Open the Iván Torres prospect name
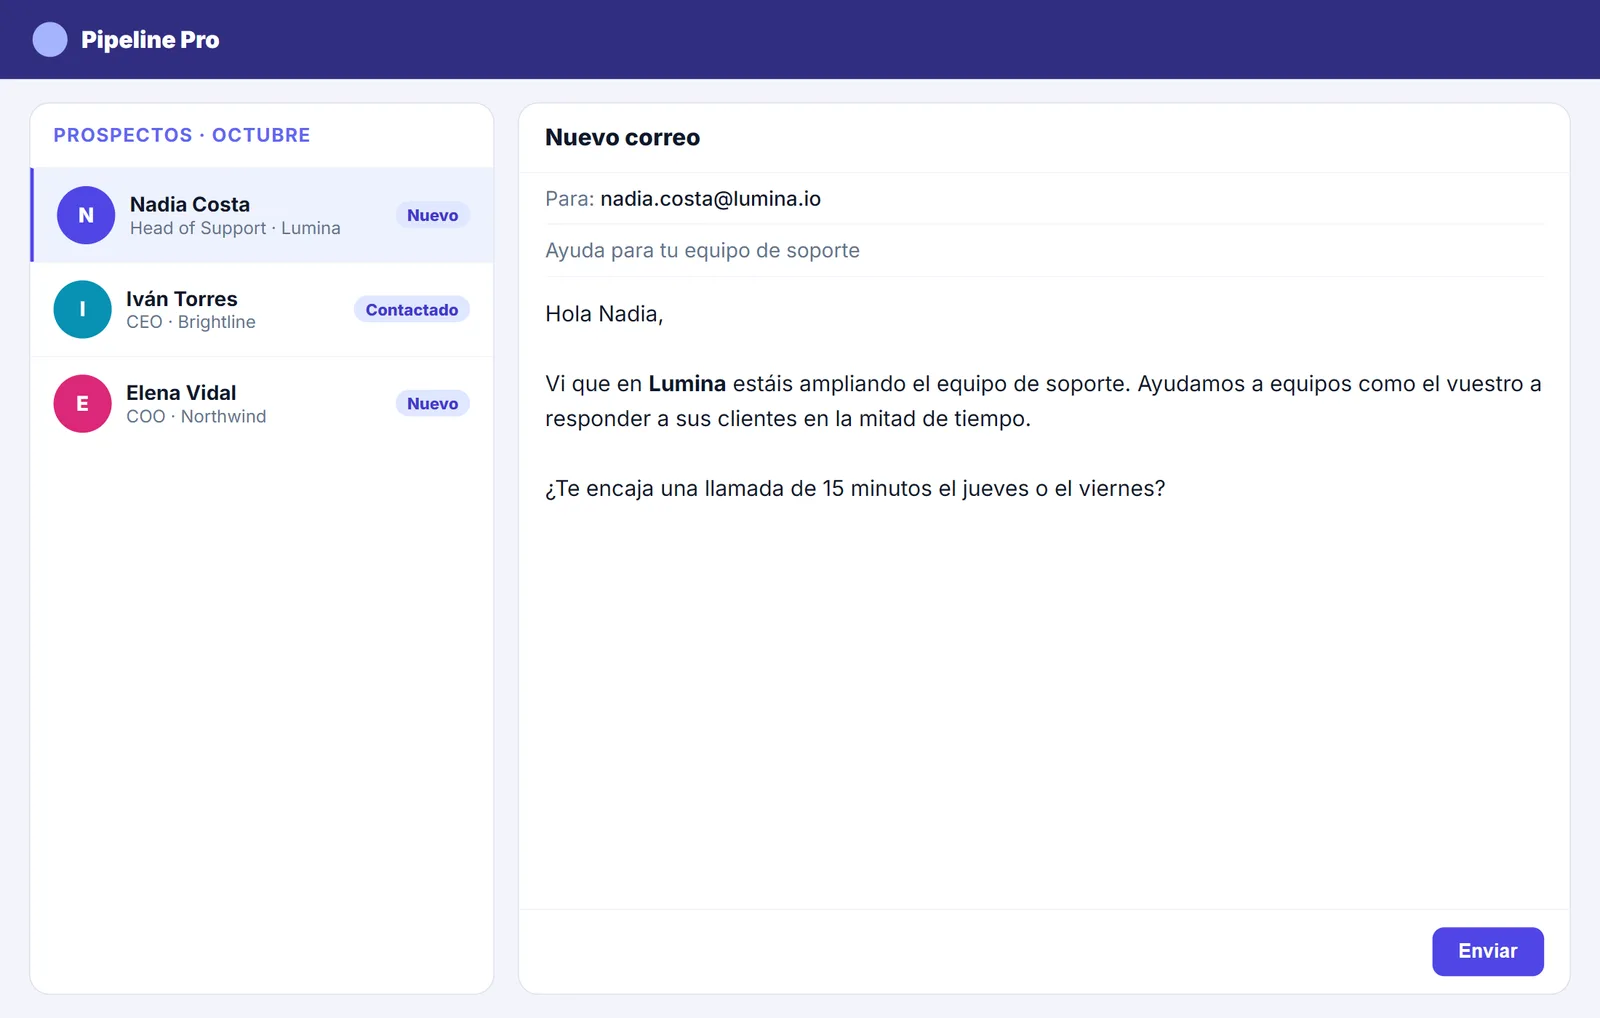Viewport: 1600px width, 1018px height. [182, 299]
